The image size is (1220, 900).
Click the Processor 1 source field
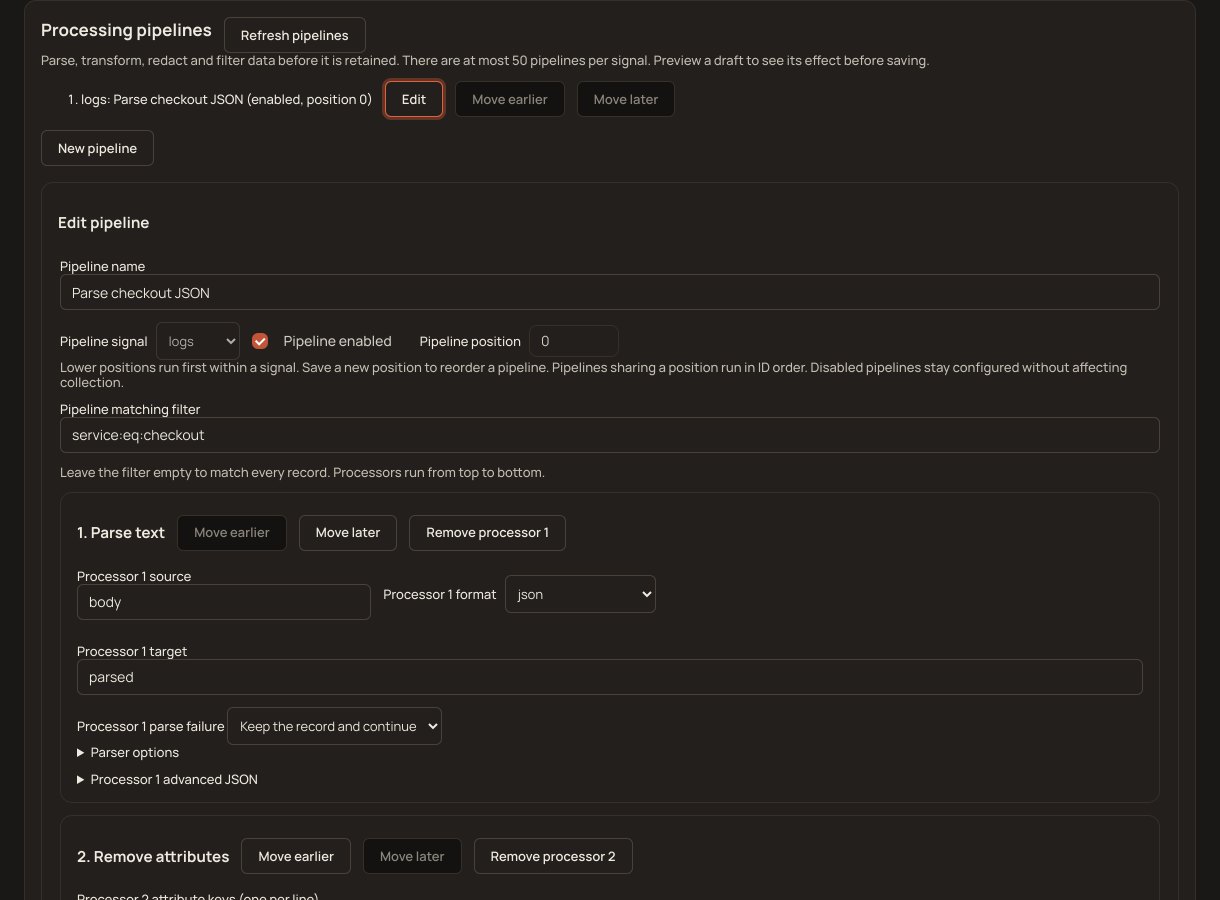pos(224,602)
